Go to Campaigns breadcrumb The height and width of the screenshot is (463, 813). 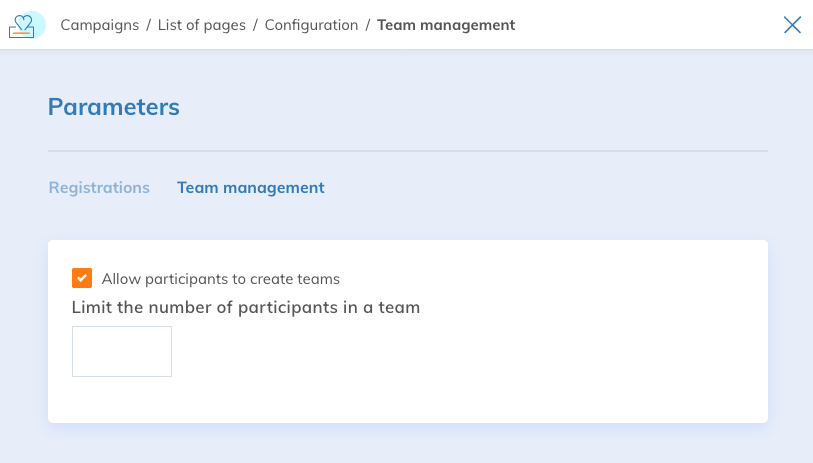100,25
